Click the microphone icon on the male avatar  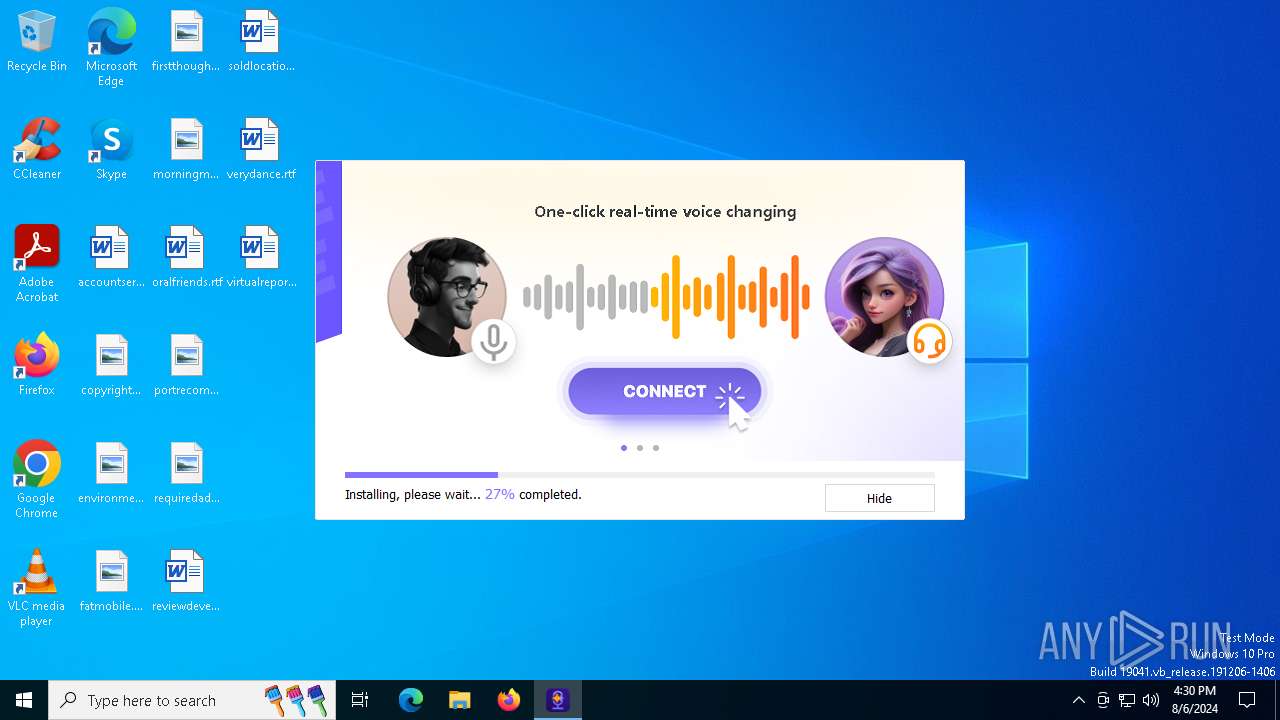click(492, 341)
